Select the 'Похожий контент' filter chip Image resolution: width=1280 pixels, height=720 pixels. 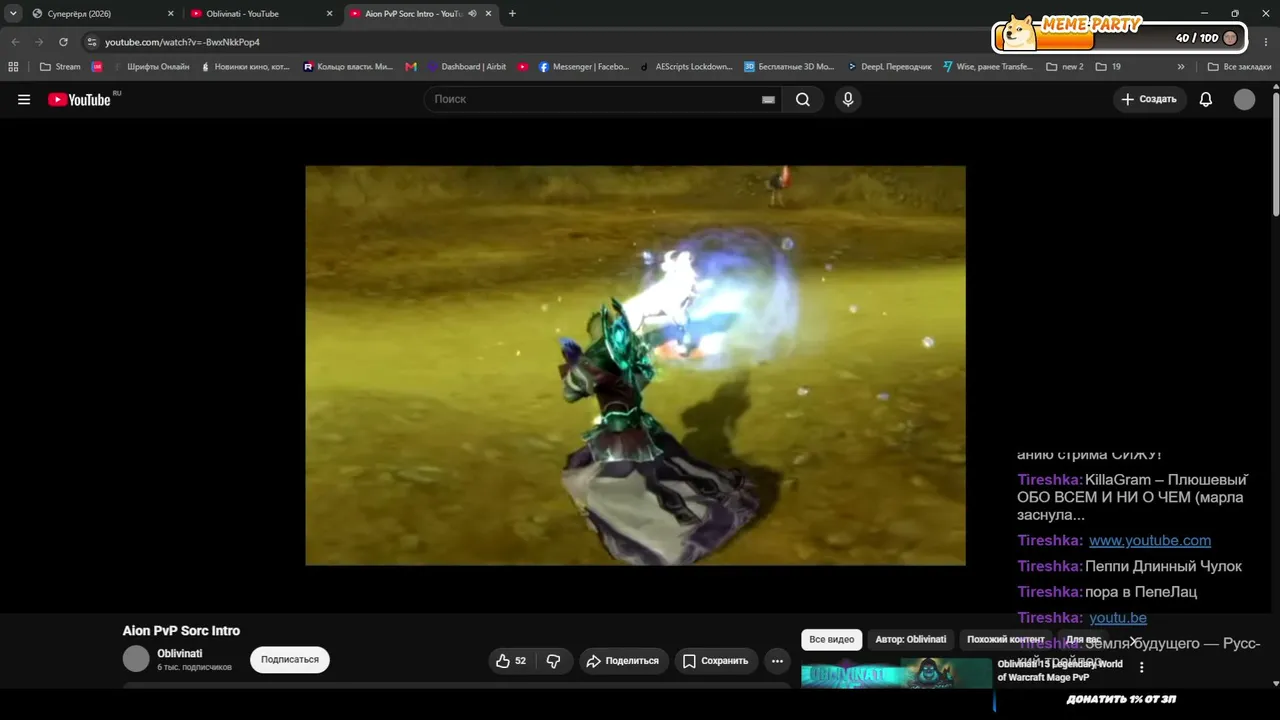(x=1005, y=640)
